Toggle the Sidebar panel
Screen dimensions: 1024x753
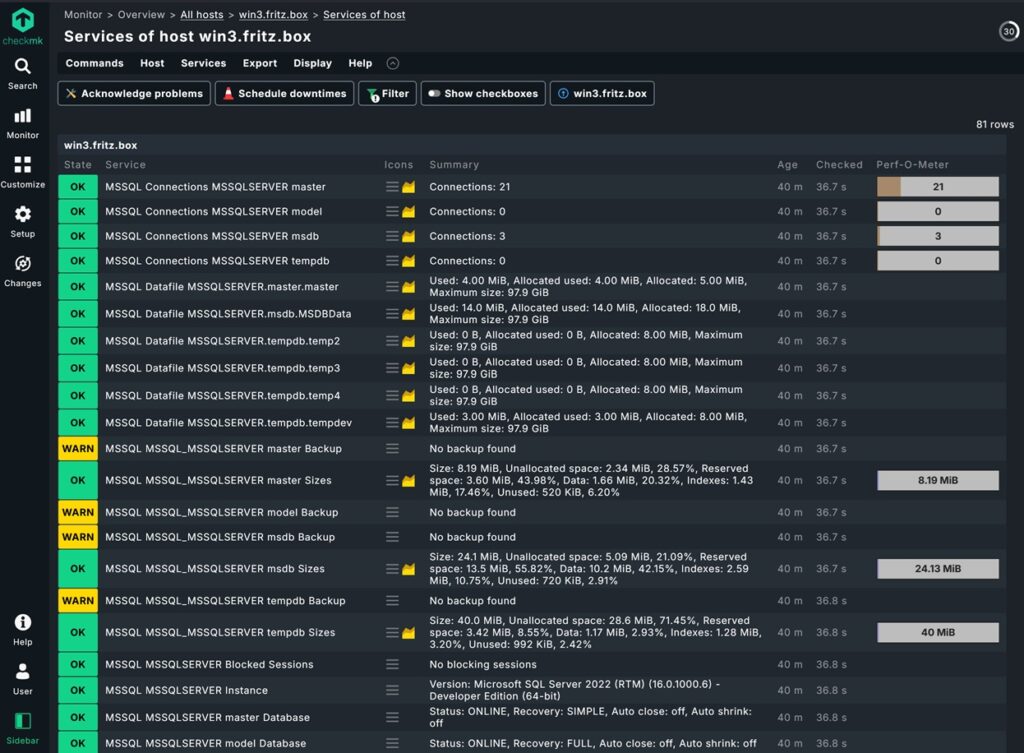click(x=23, y=728)
